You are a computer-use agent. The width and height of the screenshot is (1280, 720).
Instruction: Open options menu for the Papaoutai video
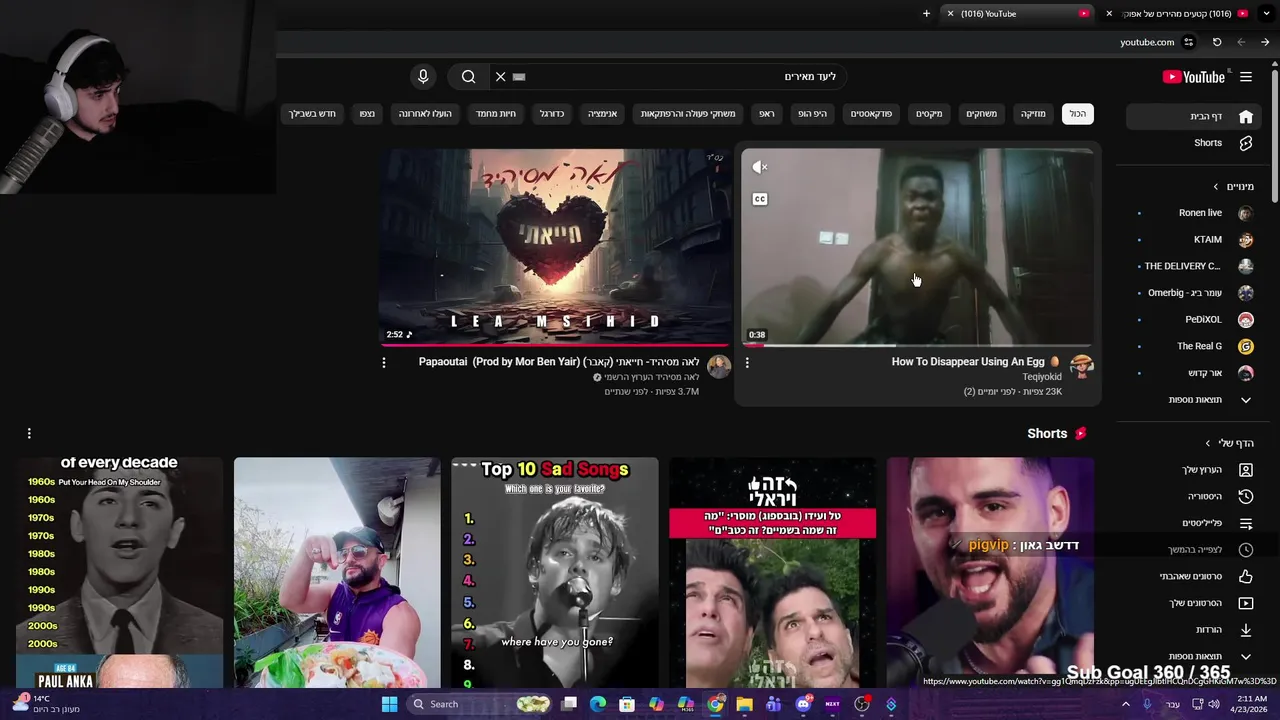coord(383,363)
